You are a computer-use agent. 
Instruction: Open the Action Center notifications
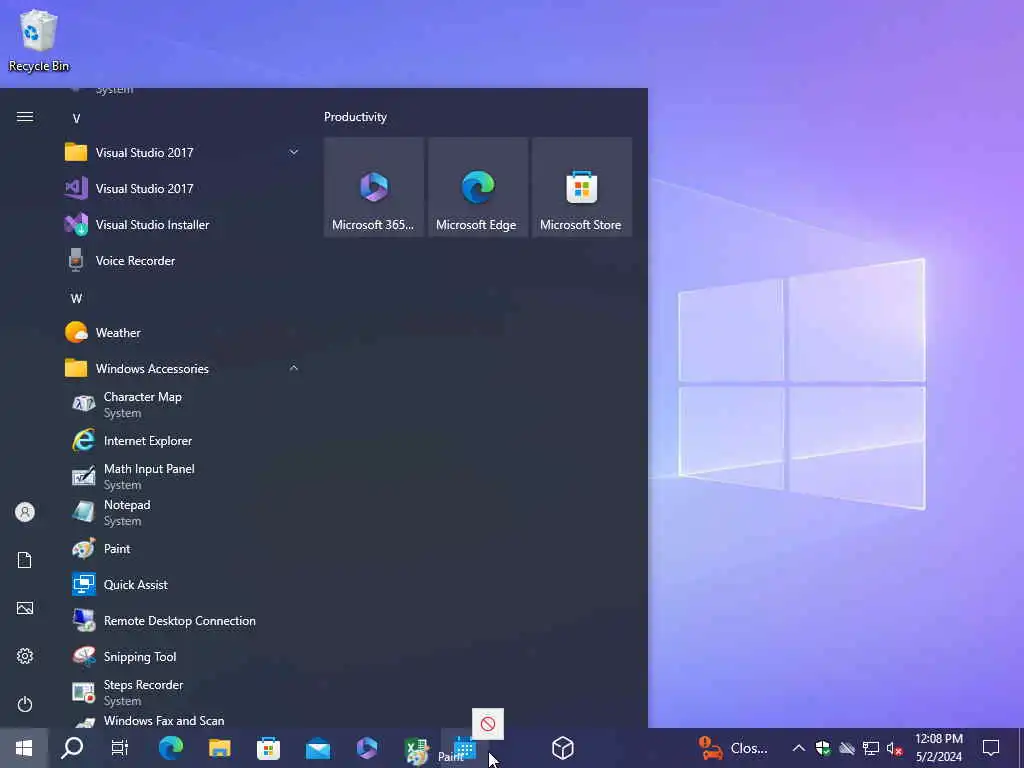point(991,748)
